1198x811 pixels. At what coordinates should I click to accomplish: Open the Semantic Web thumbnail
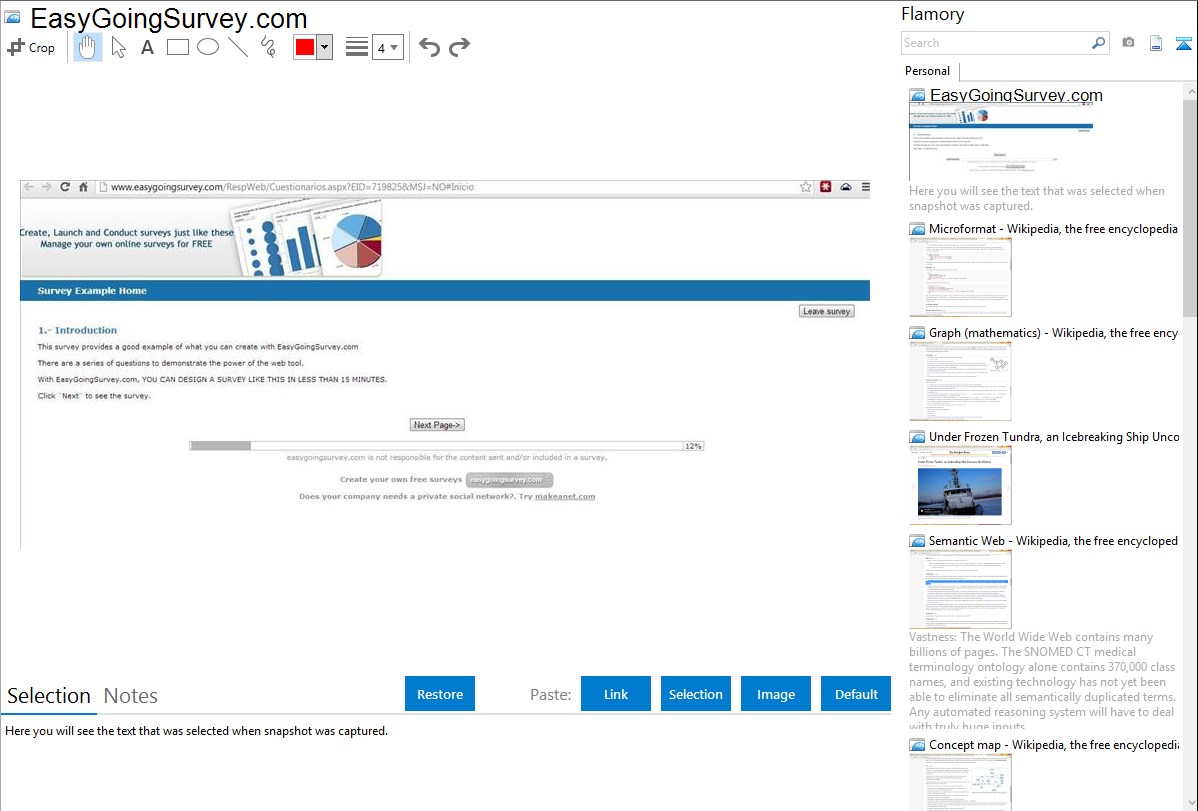point(960,589)
